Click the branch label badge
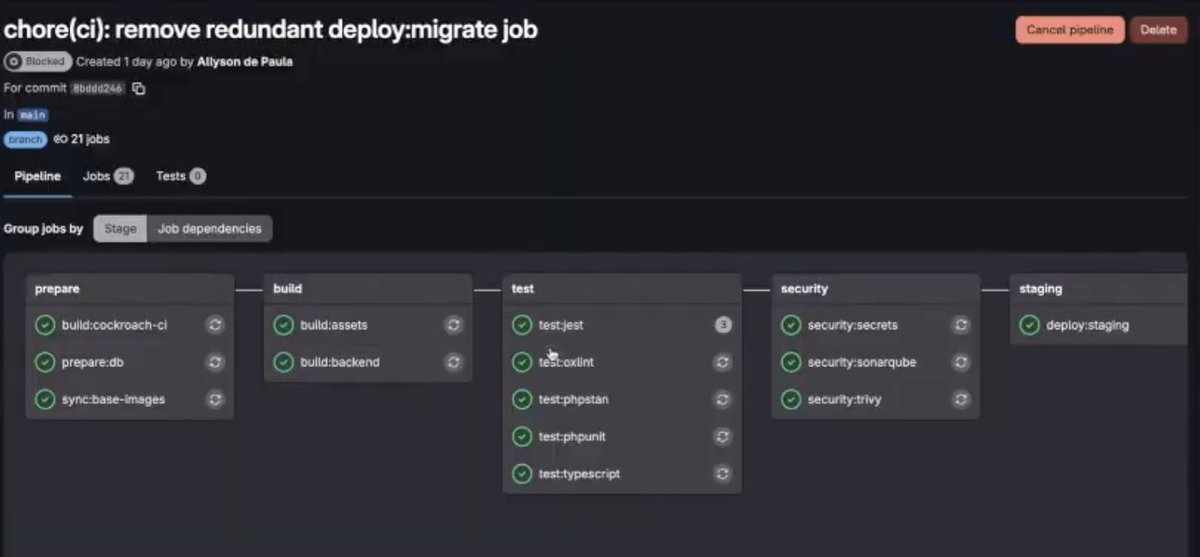Image resolution: width=1200 pixels, height=557 pixels. [x=26, y=140]
